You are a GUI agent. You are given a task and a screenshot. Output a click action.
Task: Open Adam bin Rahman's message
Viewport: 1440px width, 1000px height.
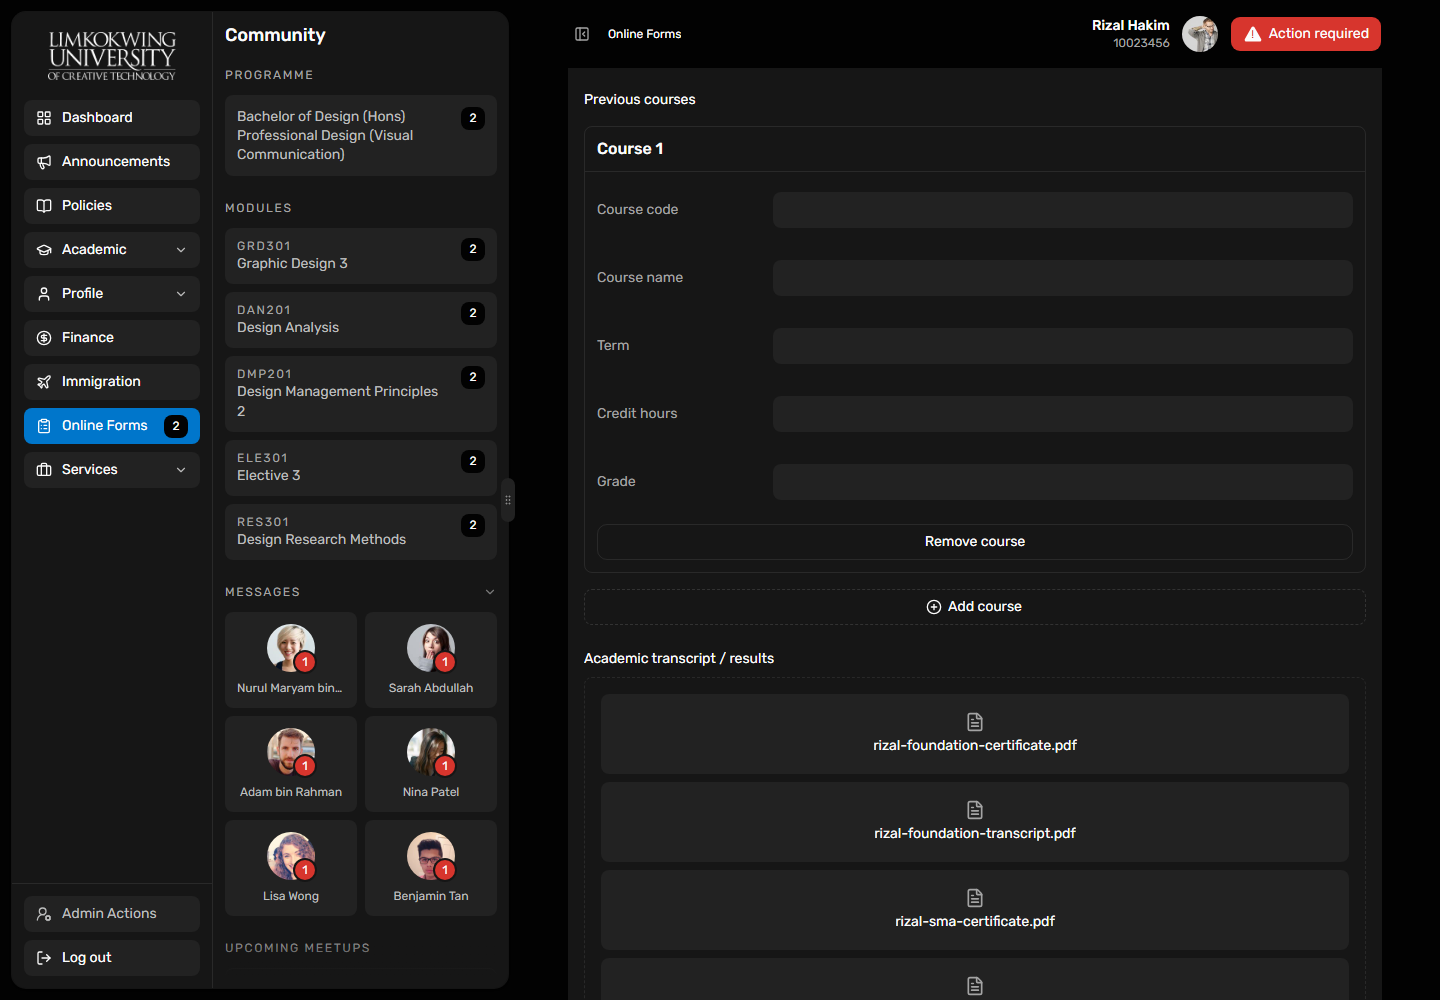coord(291,764)
